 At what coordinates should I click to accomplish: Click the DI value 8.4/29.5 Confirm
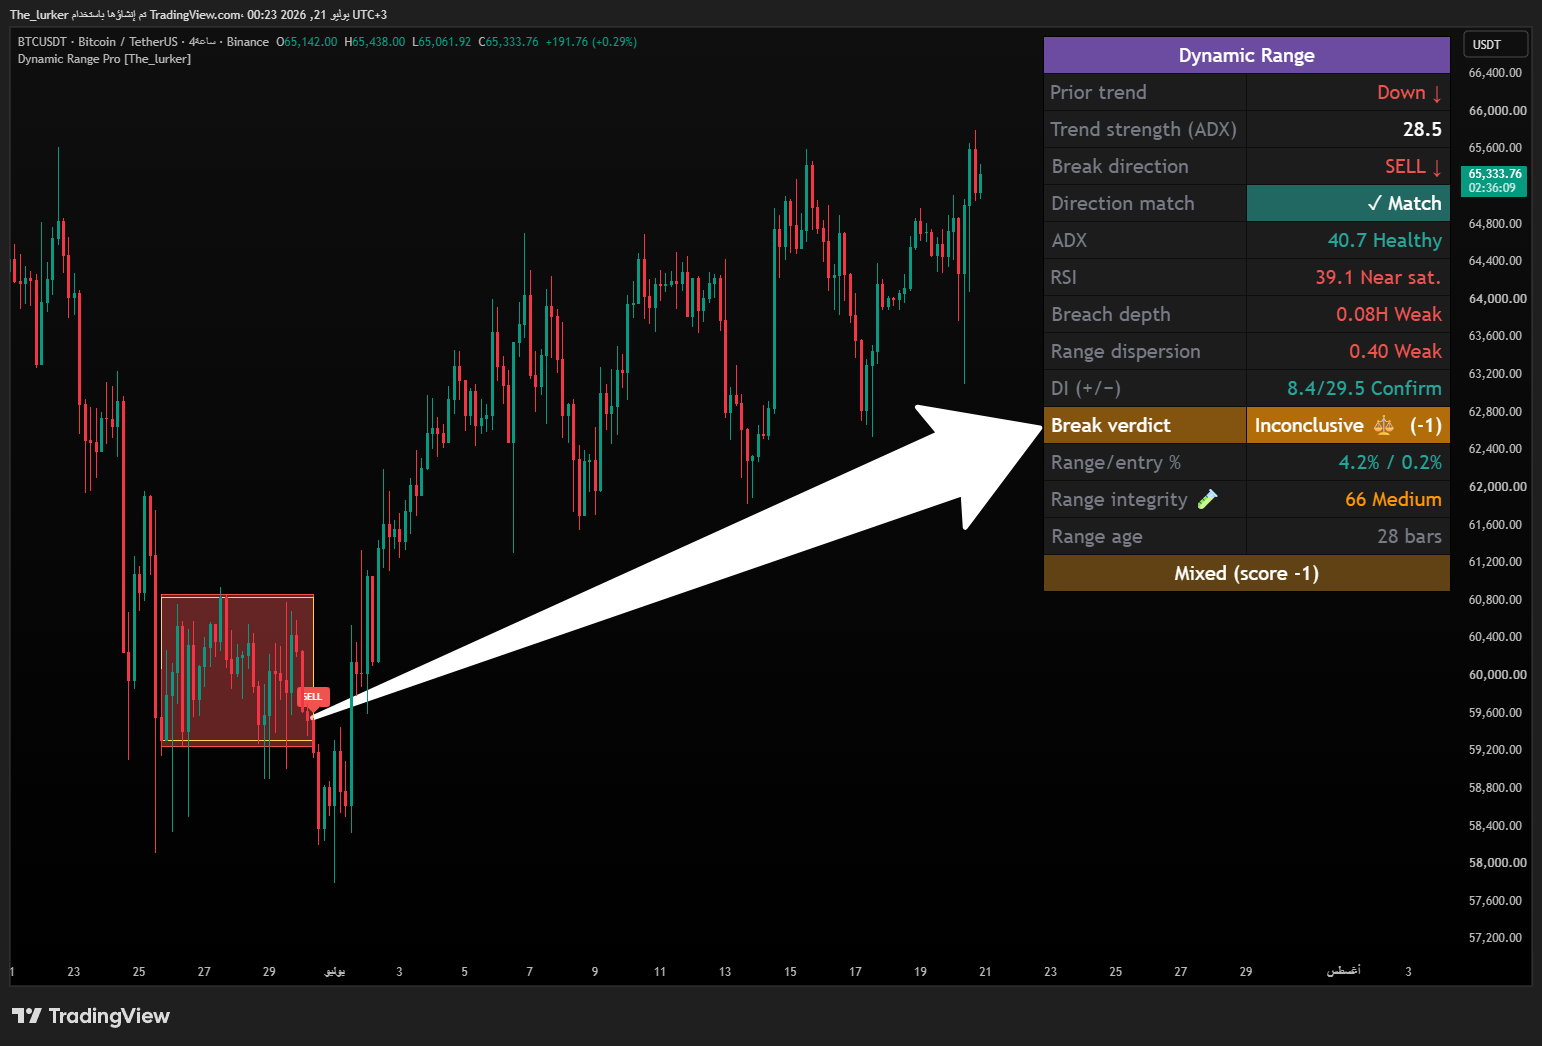coord(1364,388)
